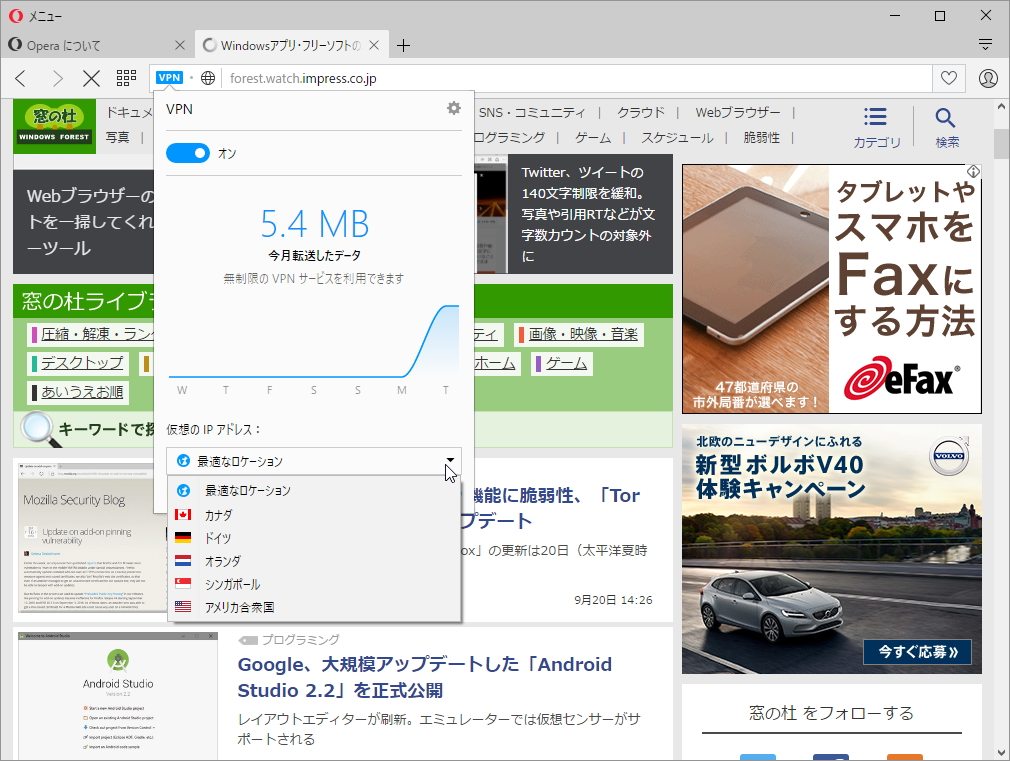Go forward with the forward arrow
1010x761 pixels.
pyautogui.click(x=57, y=79)
